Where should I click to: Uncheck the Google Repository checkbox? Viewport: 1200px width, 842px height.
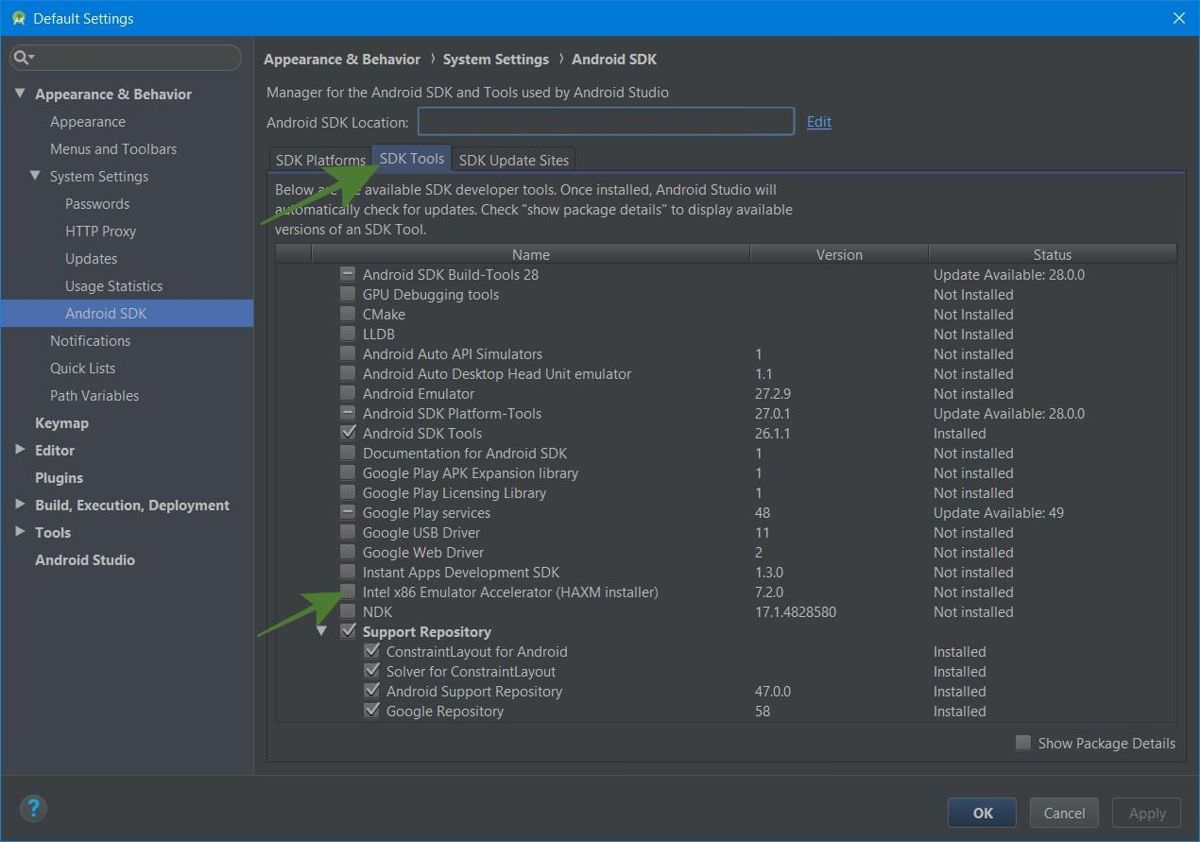pyautogui.click(x=372, y=712)
